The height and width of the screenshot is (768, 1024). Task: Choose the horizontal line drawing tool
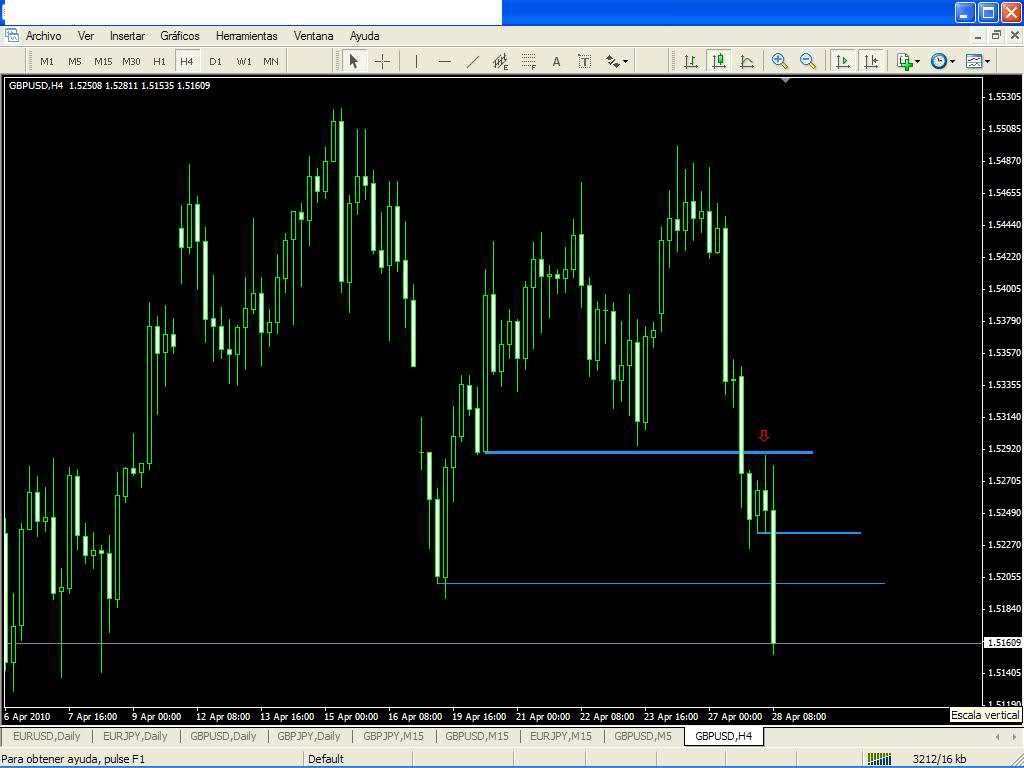pyautogui.click(x=445, y=61)
